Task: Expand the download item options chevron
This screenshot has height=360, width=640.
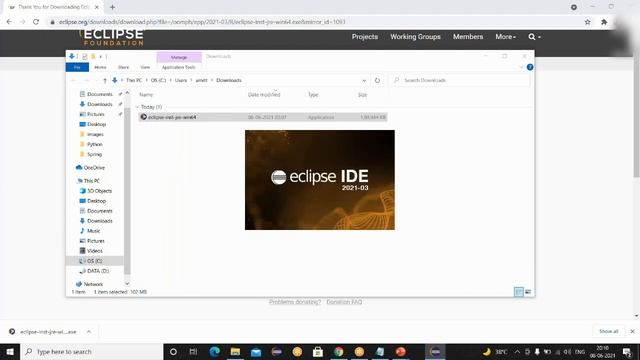Action: [x=89, y=332]
